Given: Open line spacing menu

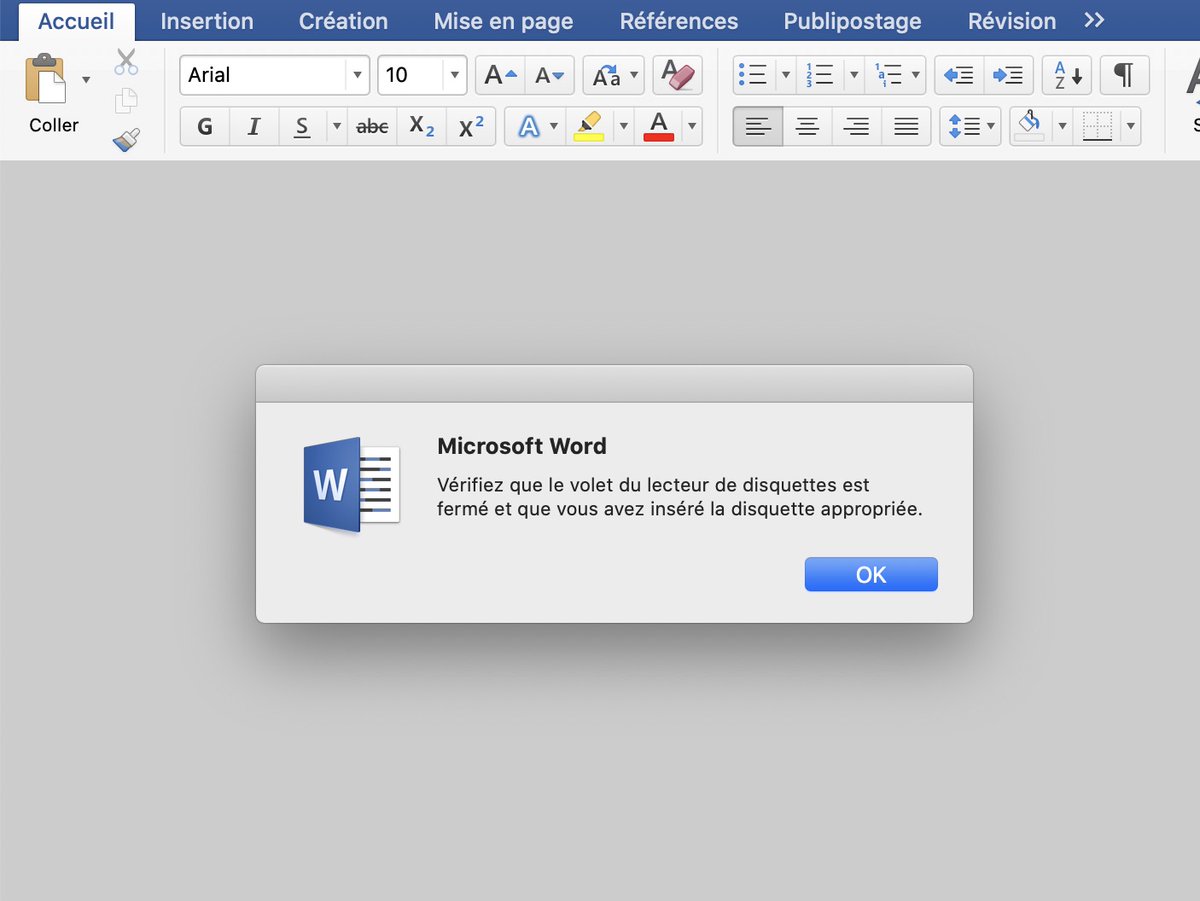Looking at the screenshot, I should (x=970, y=127).
